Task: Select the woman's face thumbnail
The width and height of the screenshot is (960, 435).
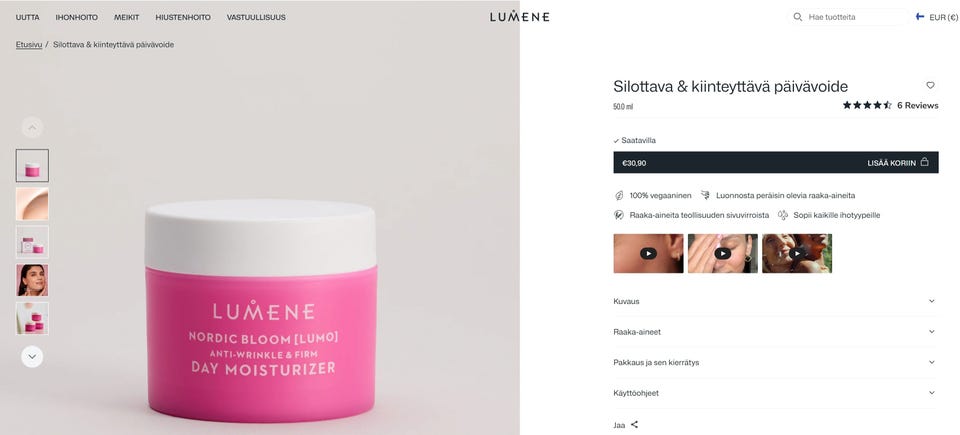Action: coord(32,280)
